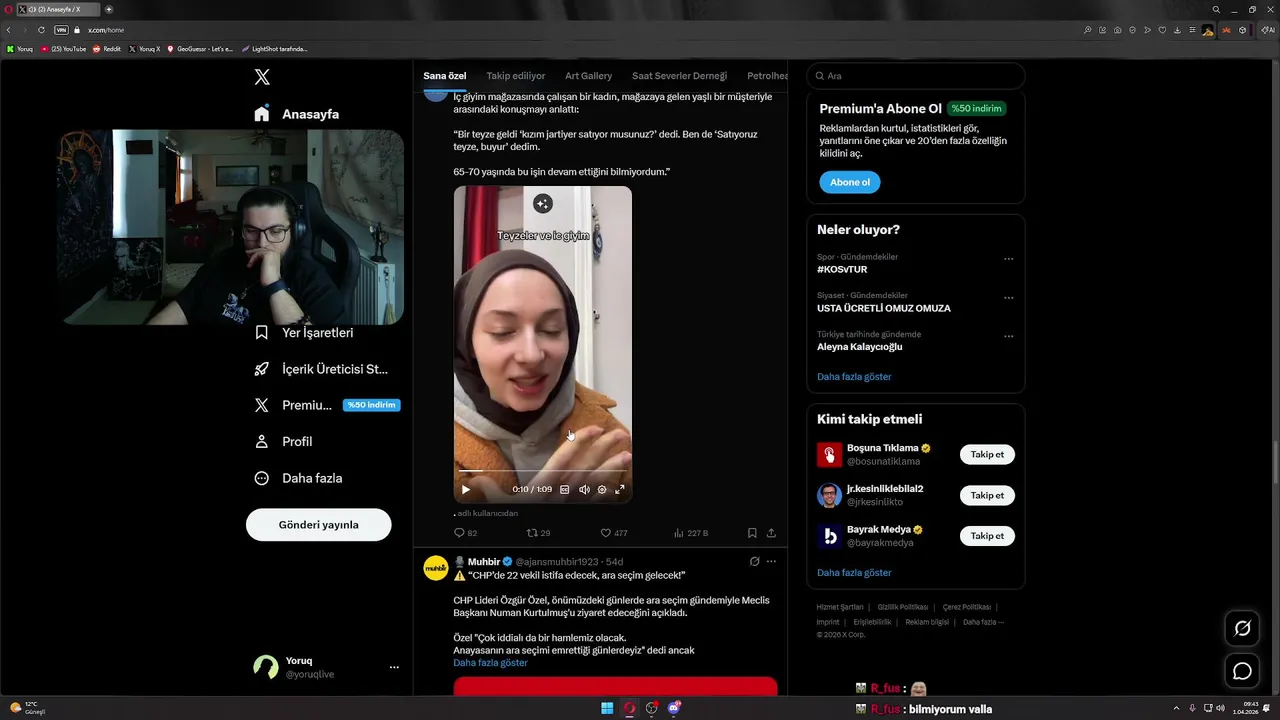Open the Reddit bookmark
This screenshot has height=720, width=1280.
[x=106, y=48]
